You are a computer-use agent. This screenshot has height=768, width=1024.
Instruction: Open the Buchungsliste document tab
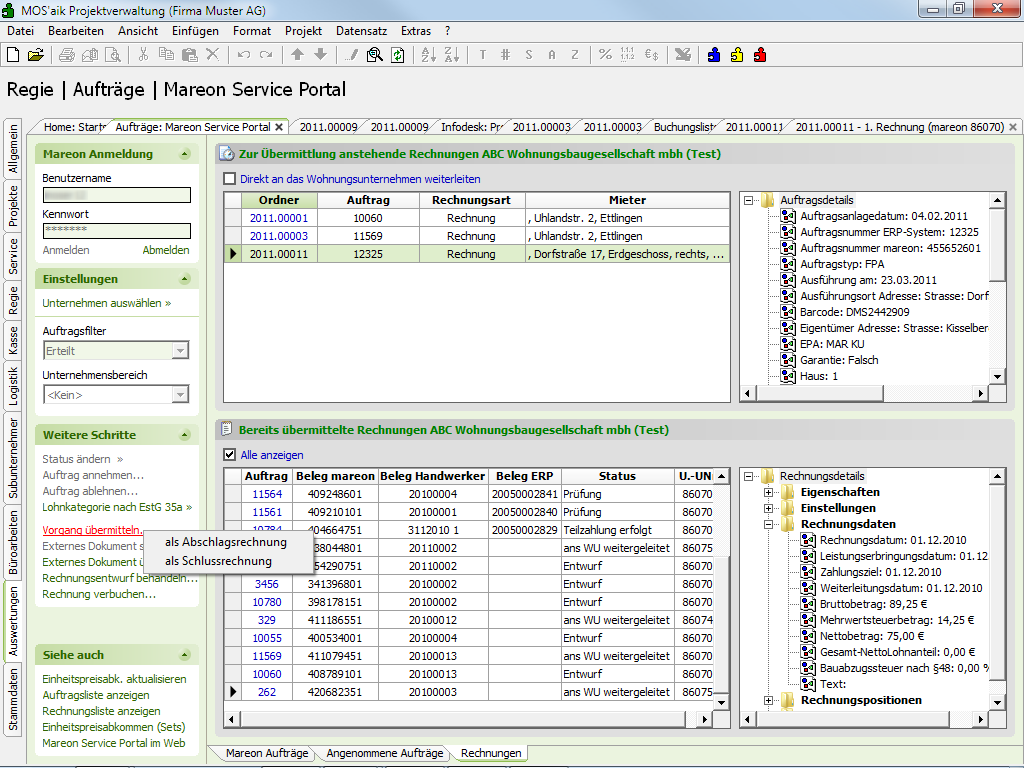point(685,127)
